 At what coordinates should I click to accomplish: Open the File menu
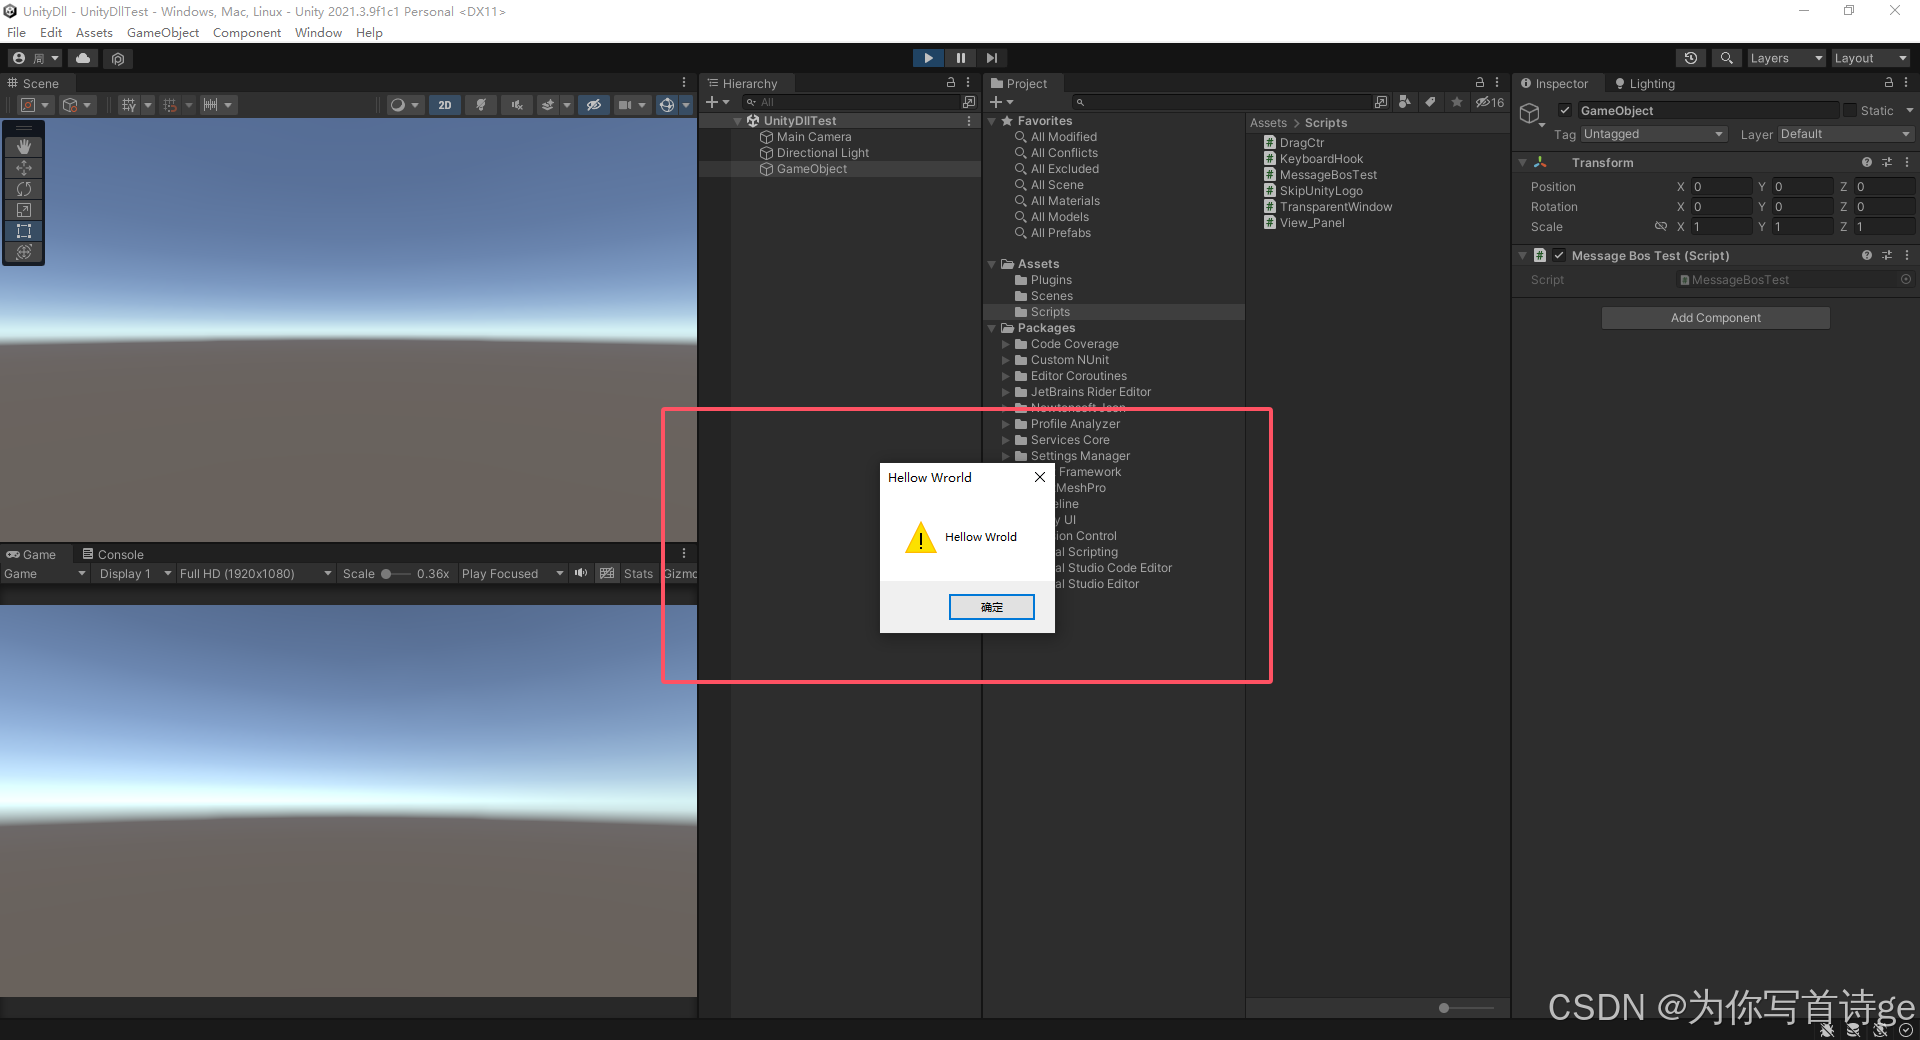(17, 32)
